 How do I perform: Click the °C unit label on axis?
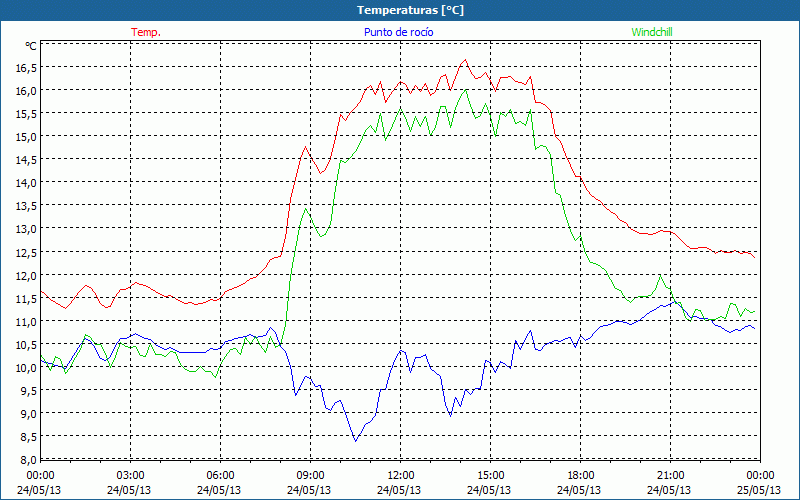tap(31, 46)
